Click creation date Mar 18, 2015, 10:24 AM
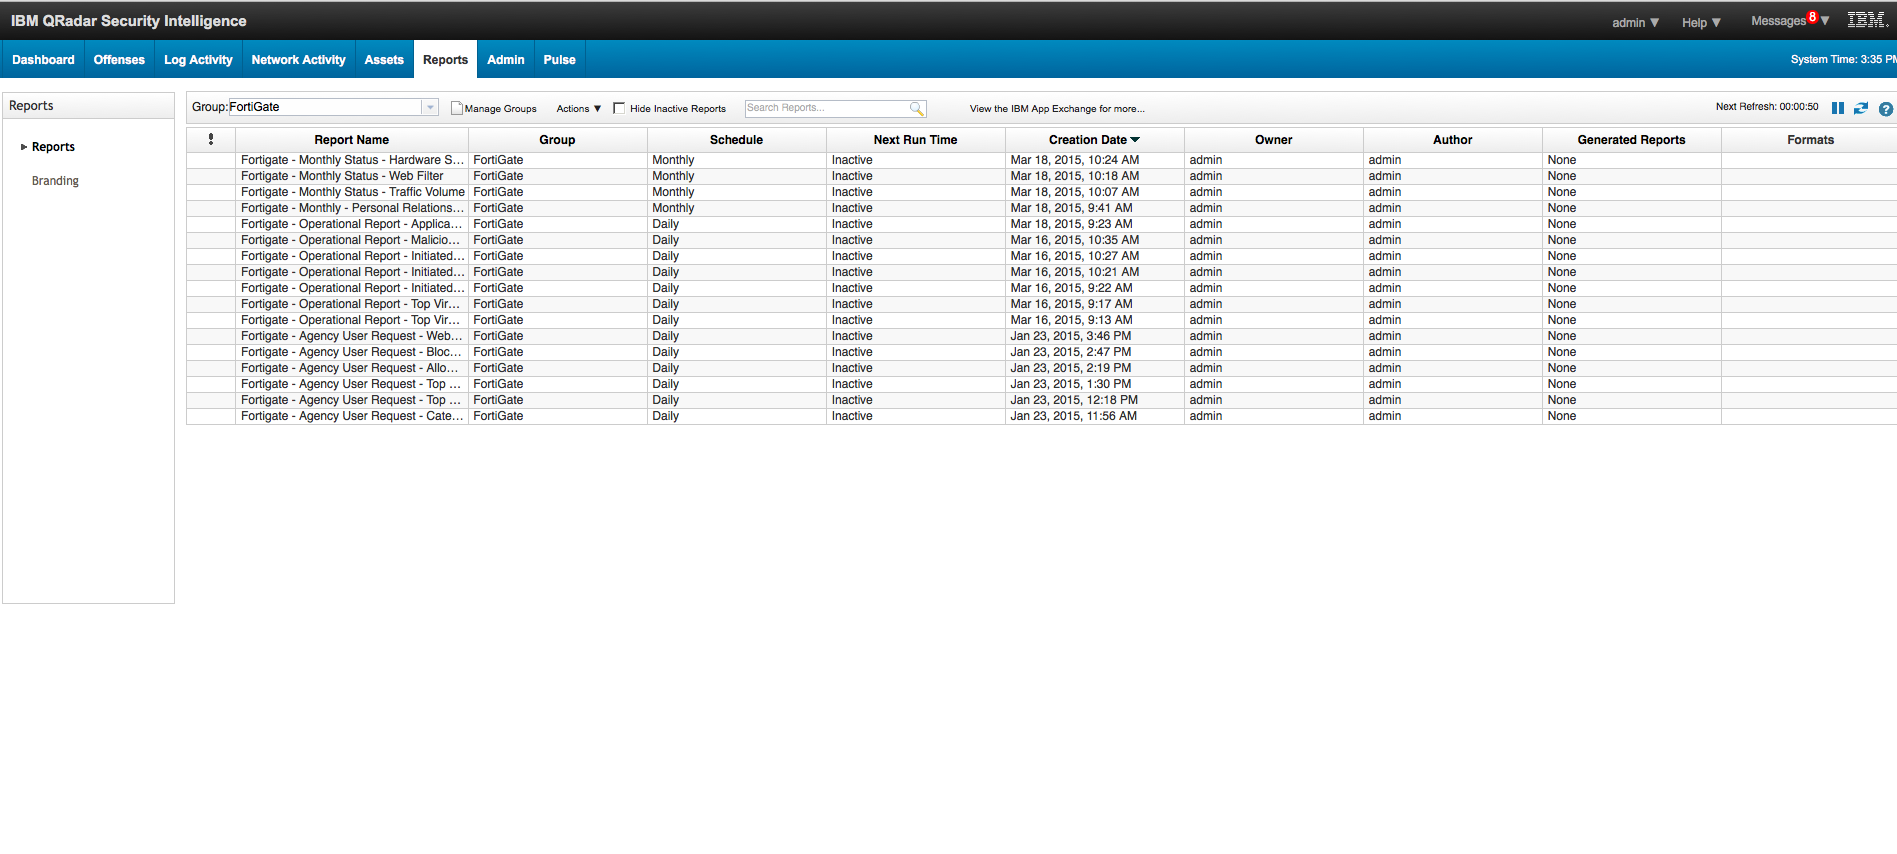Image resolution: width=1897 pixels, height=854 pixels. pyautogui.click(x=1074, y=160)
